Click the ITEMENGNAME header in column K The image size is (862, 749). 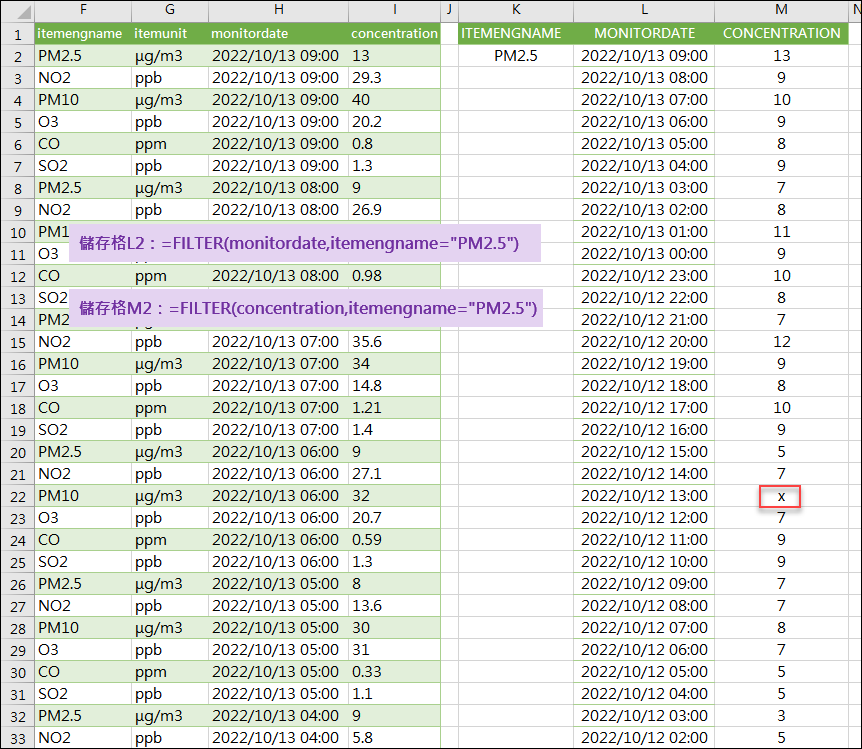pyautogui.click(x=516, y=34)
